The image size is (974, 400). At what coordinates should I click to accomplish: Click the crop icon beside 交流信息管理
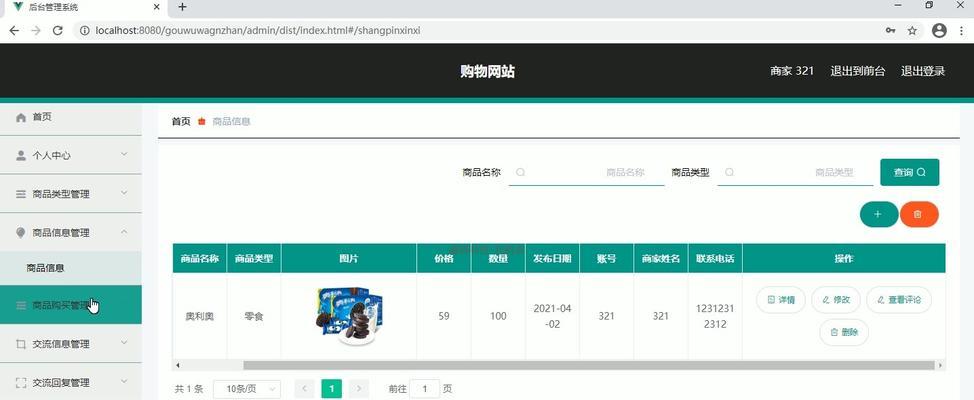click(20, 344)
